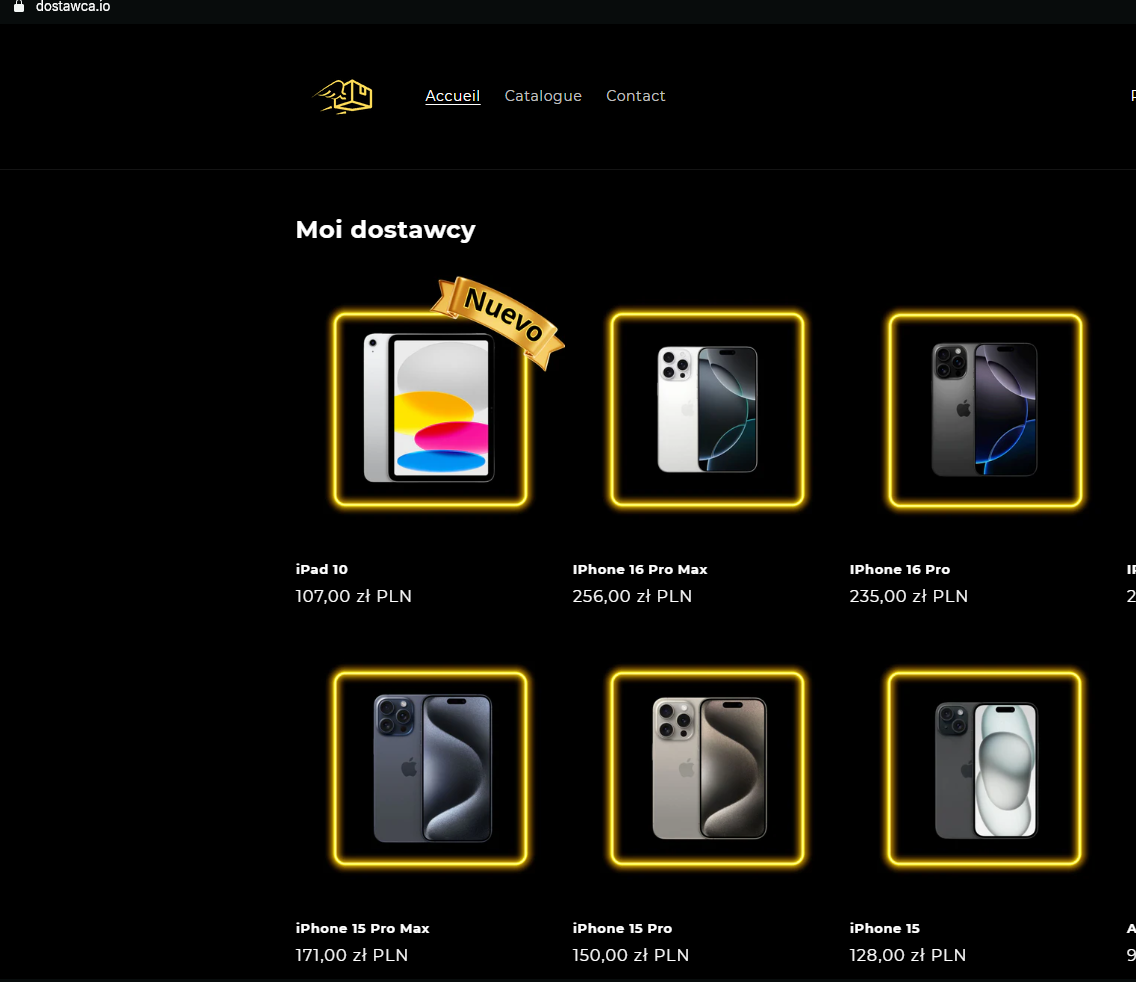Viewport: 1136px width, 982px height.
Task: Click the 256,00 zł PLN price
Action: pyautogui.click(x=632, y=596)
